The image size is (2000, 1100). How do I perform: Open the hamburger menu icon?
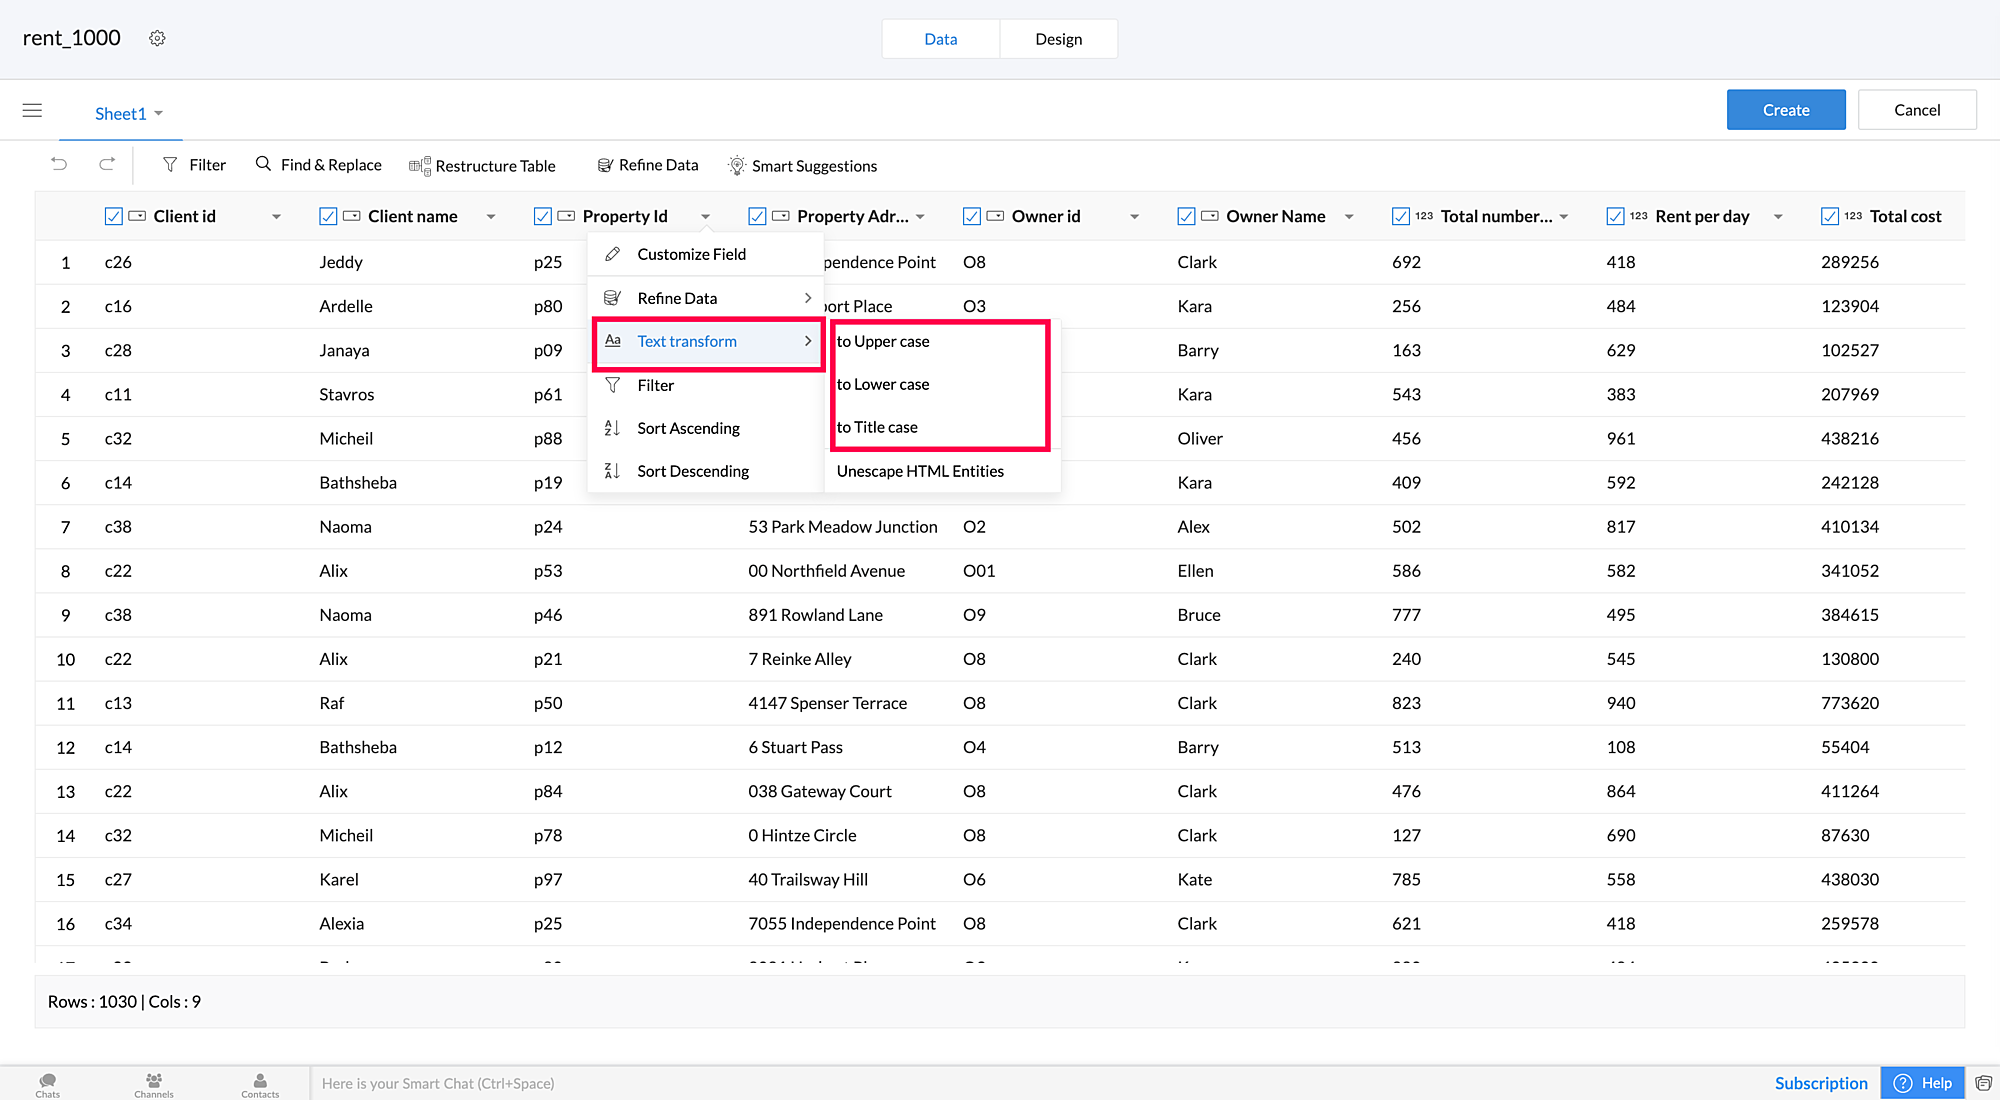click(x=32, y=110)
